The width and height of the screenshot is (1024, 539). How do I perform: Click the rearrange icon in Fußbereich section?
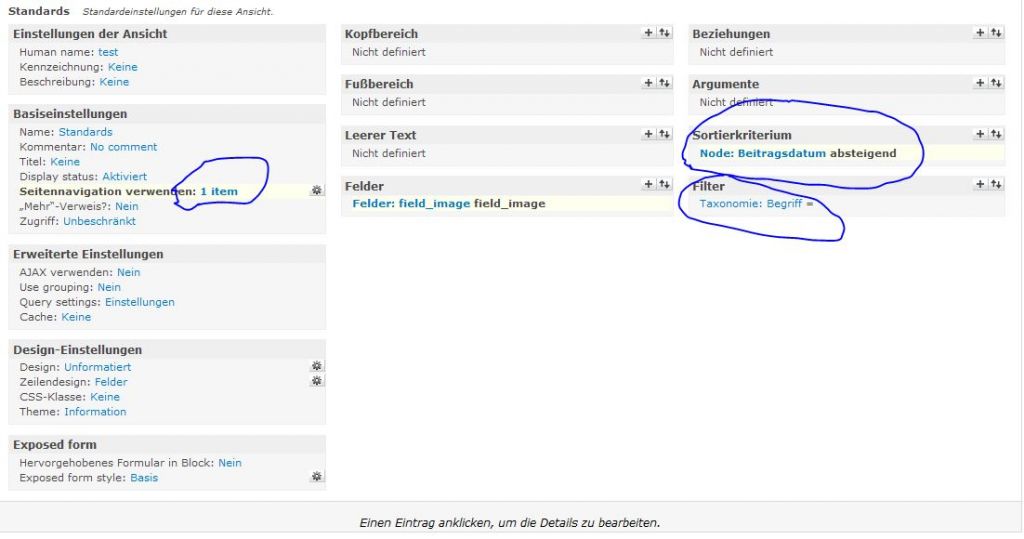coord(664,83)
